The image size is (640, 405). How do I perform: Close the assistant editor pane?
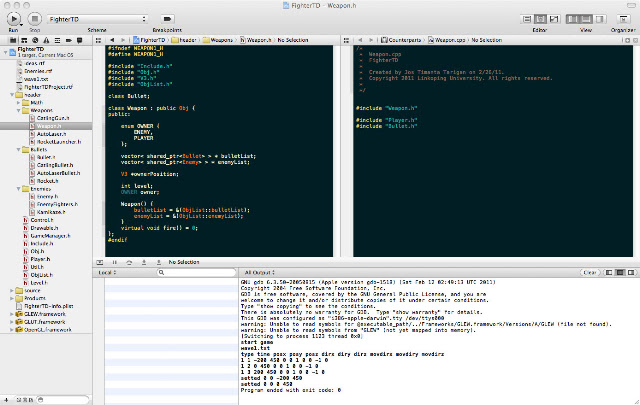click(x=636, y=40)
